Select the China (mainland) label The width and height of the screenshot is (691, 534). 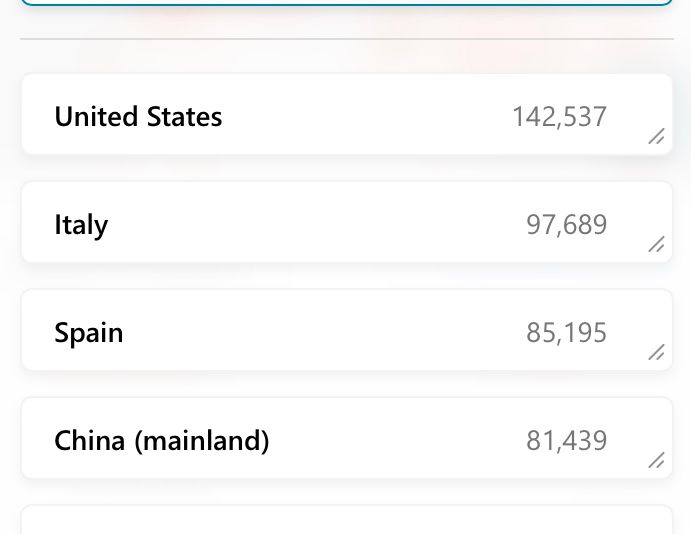click(x=161, y=441)
